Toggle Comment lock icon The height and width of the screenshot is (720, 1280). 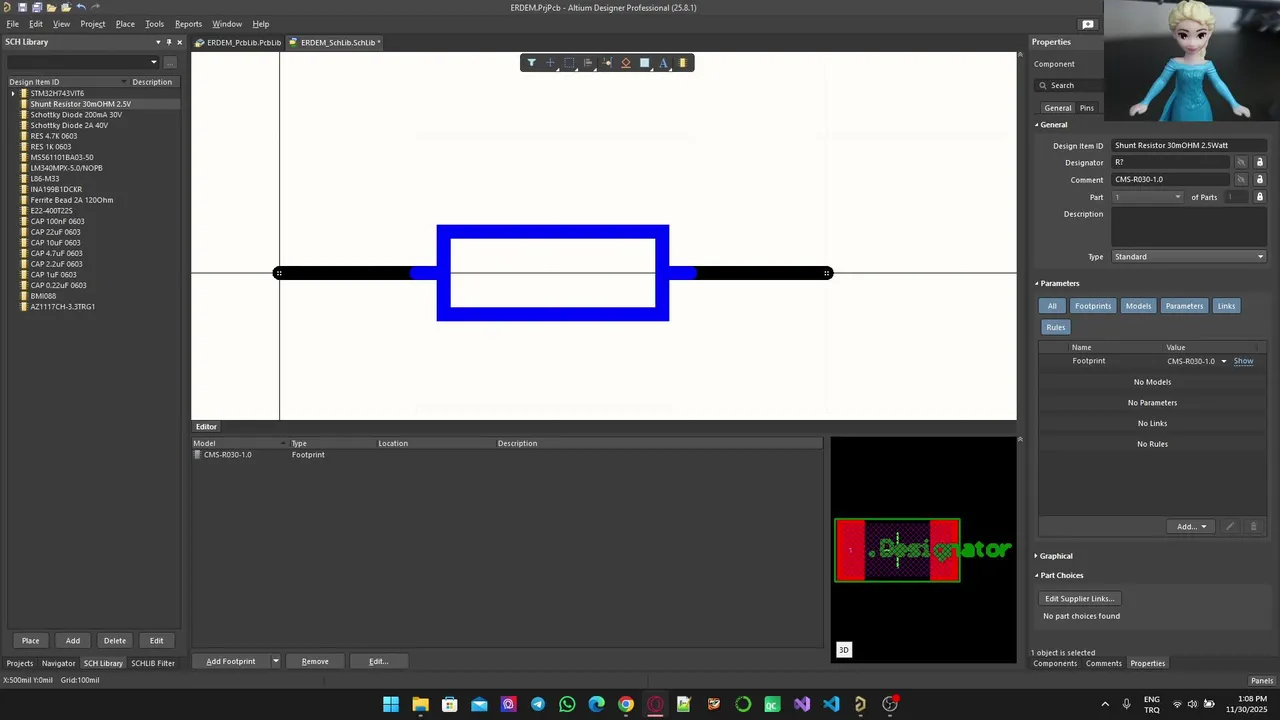click(x=1259, y=180)
